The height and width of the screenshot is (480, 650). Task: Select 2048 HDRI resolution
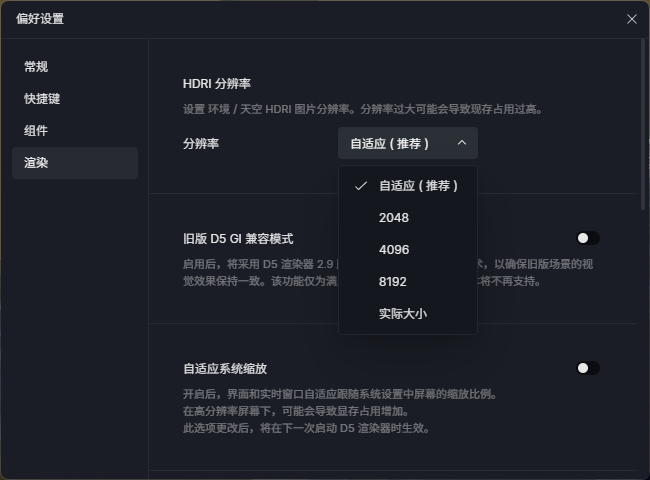click(x=394, y=218)
